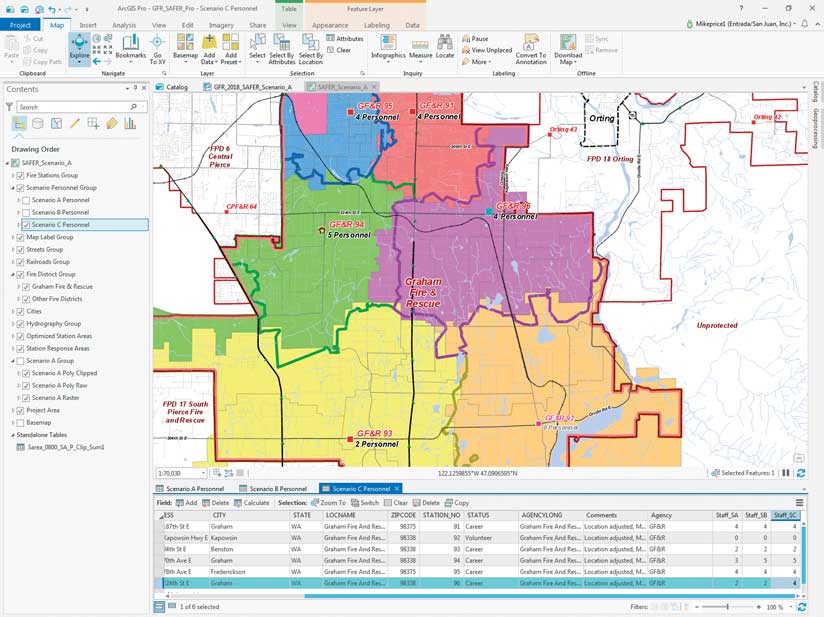Switch Contents to List By Drawing Order
This screenshot has height=617, width=824.
point(19,124)
